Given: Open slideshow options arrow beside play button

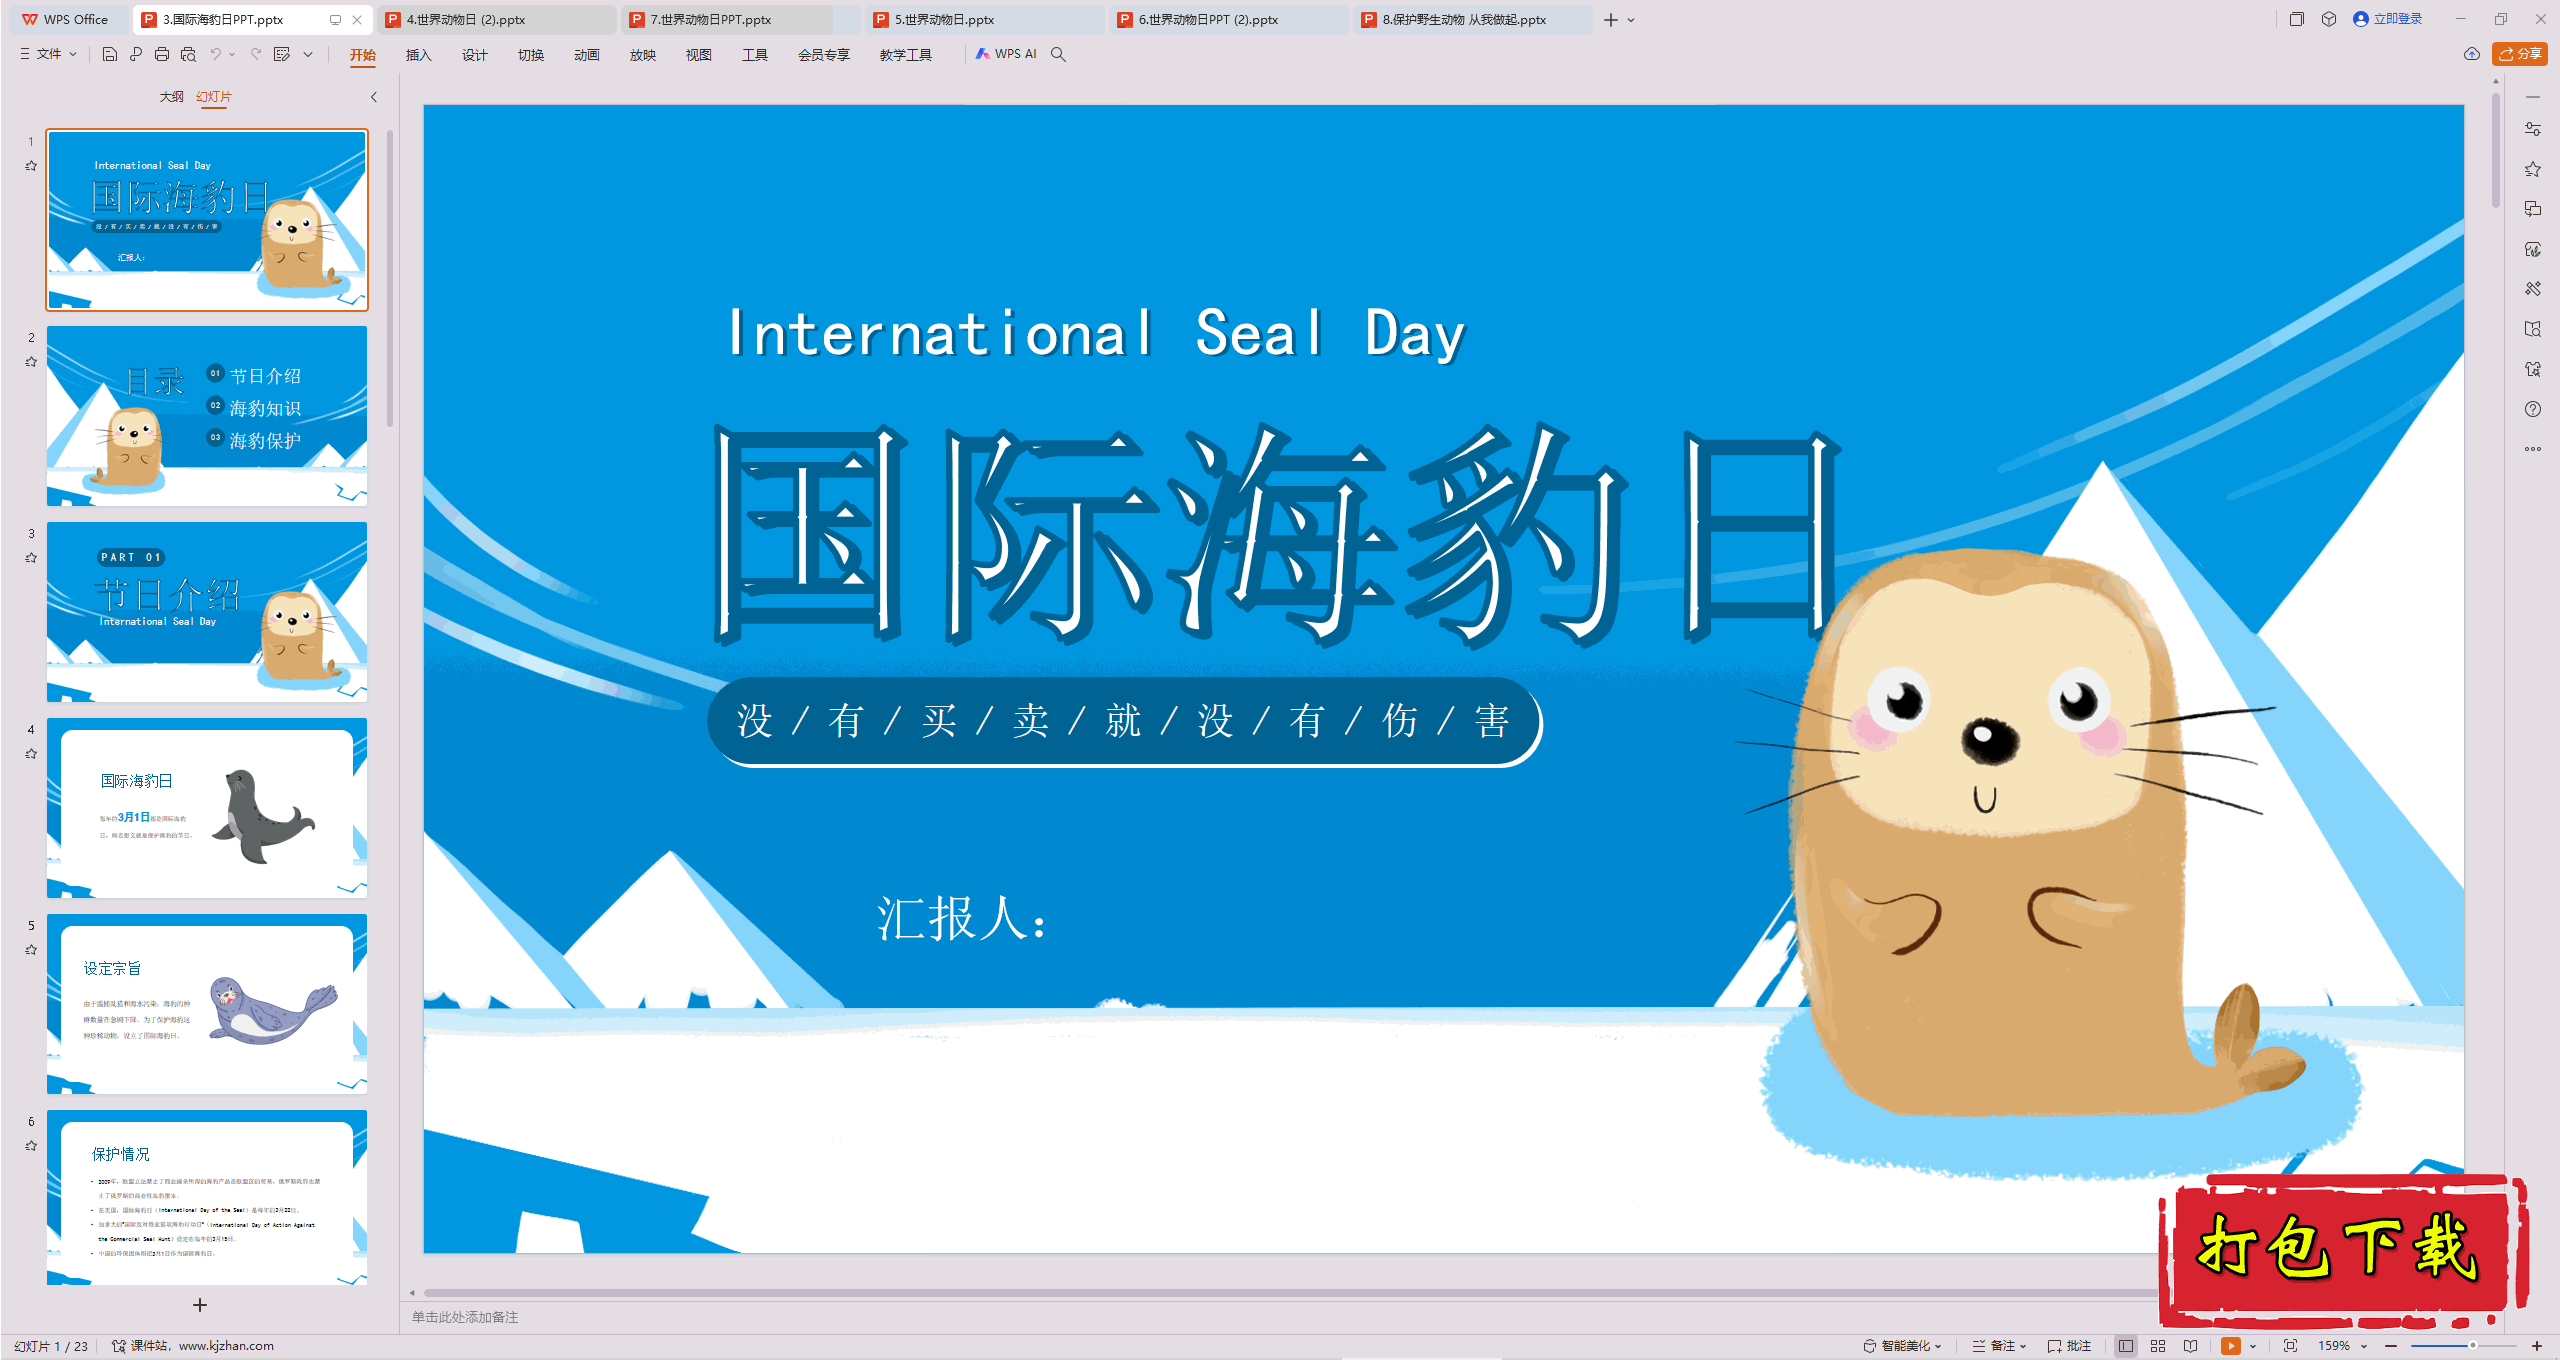Looking at the screenshot, I should coord(2253,1346).
